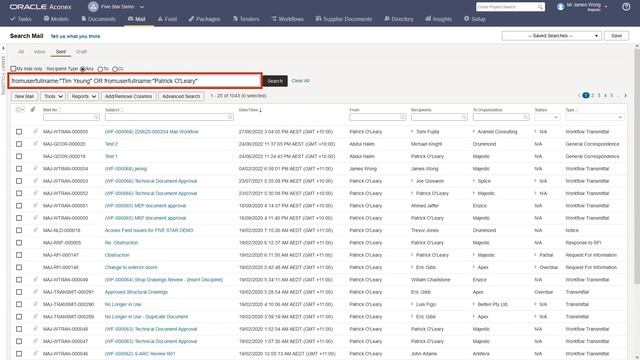640x360 pixels.
Task: Open the Tools dropdown menu
Action: pyautogui.click(x=53, y=96)
